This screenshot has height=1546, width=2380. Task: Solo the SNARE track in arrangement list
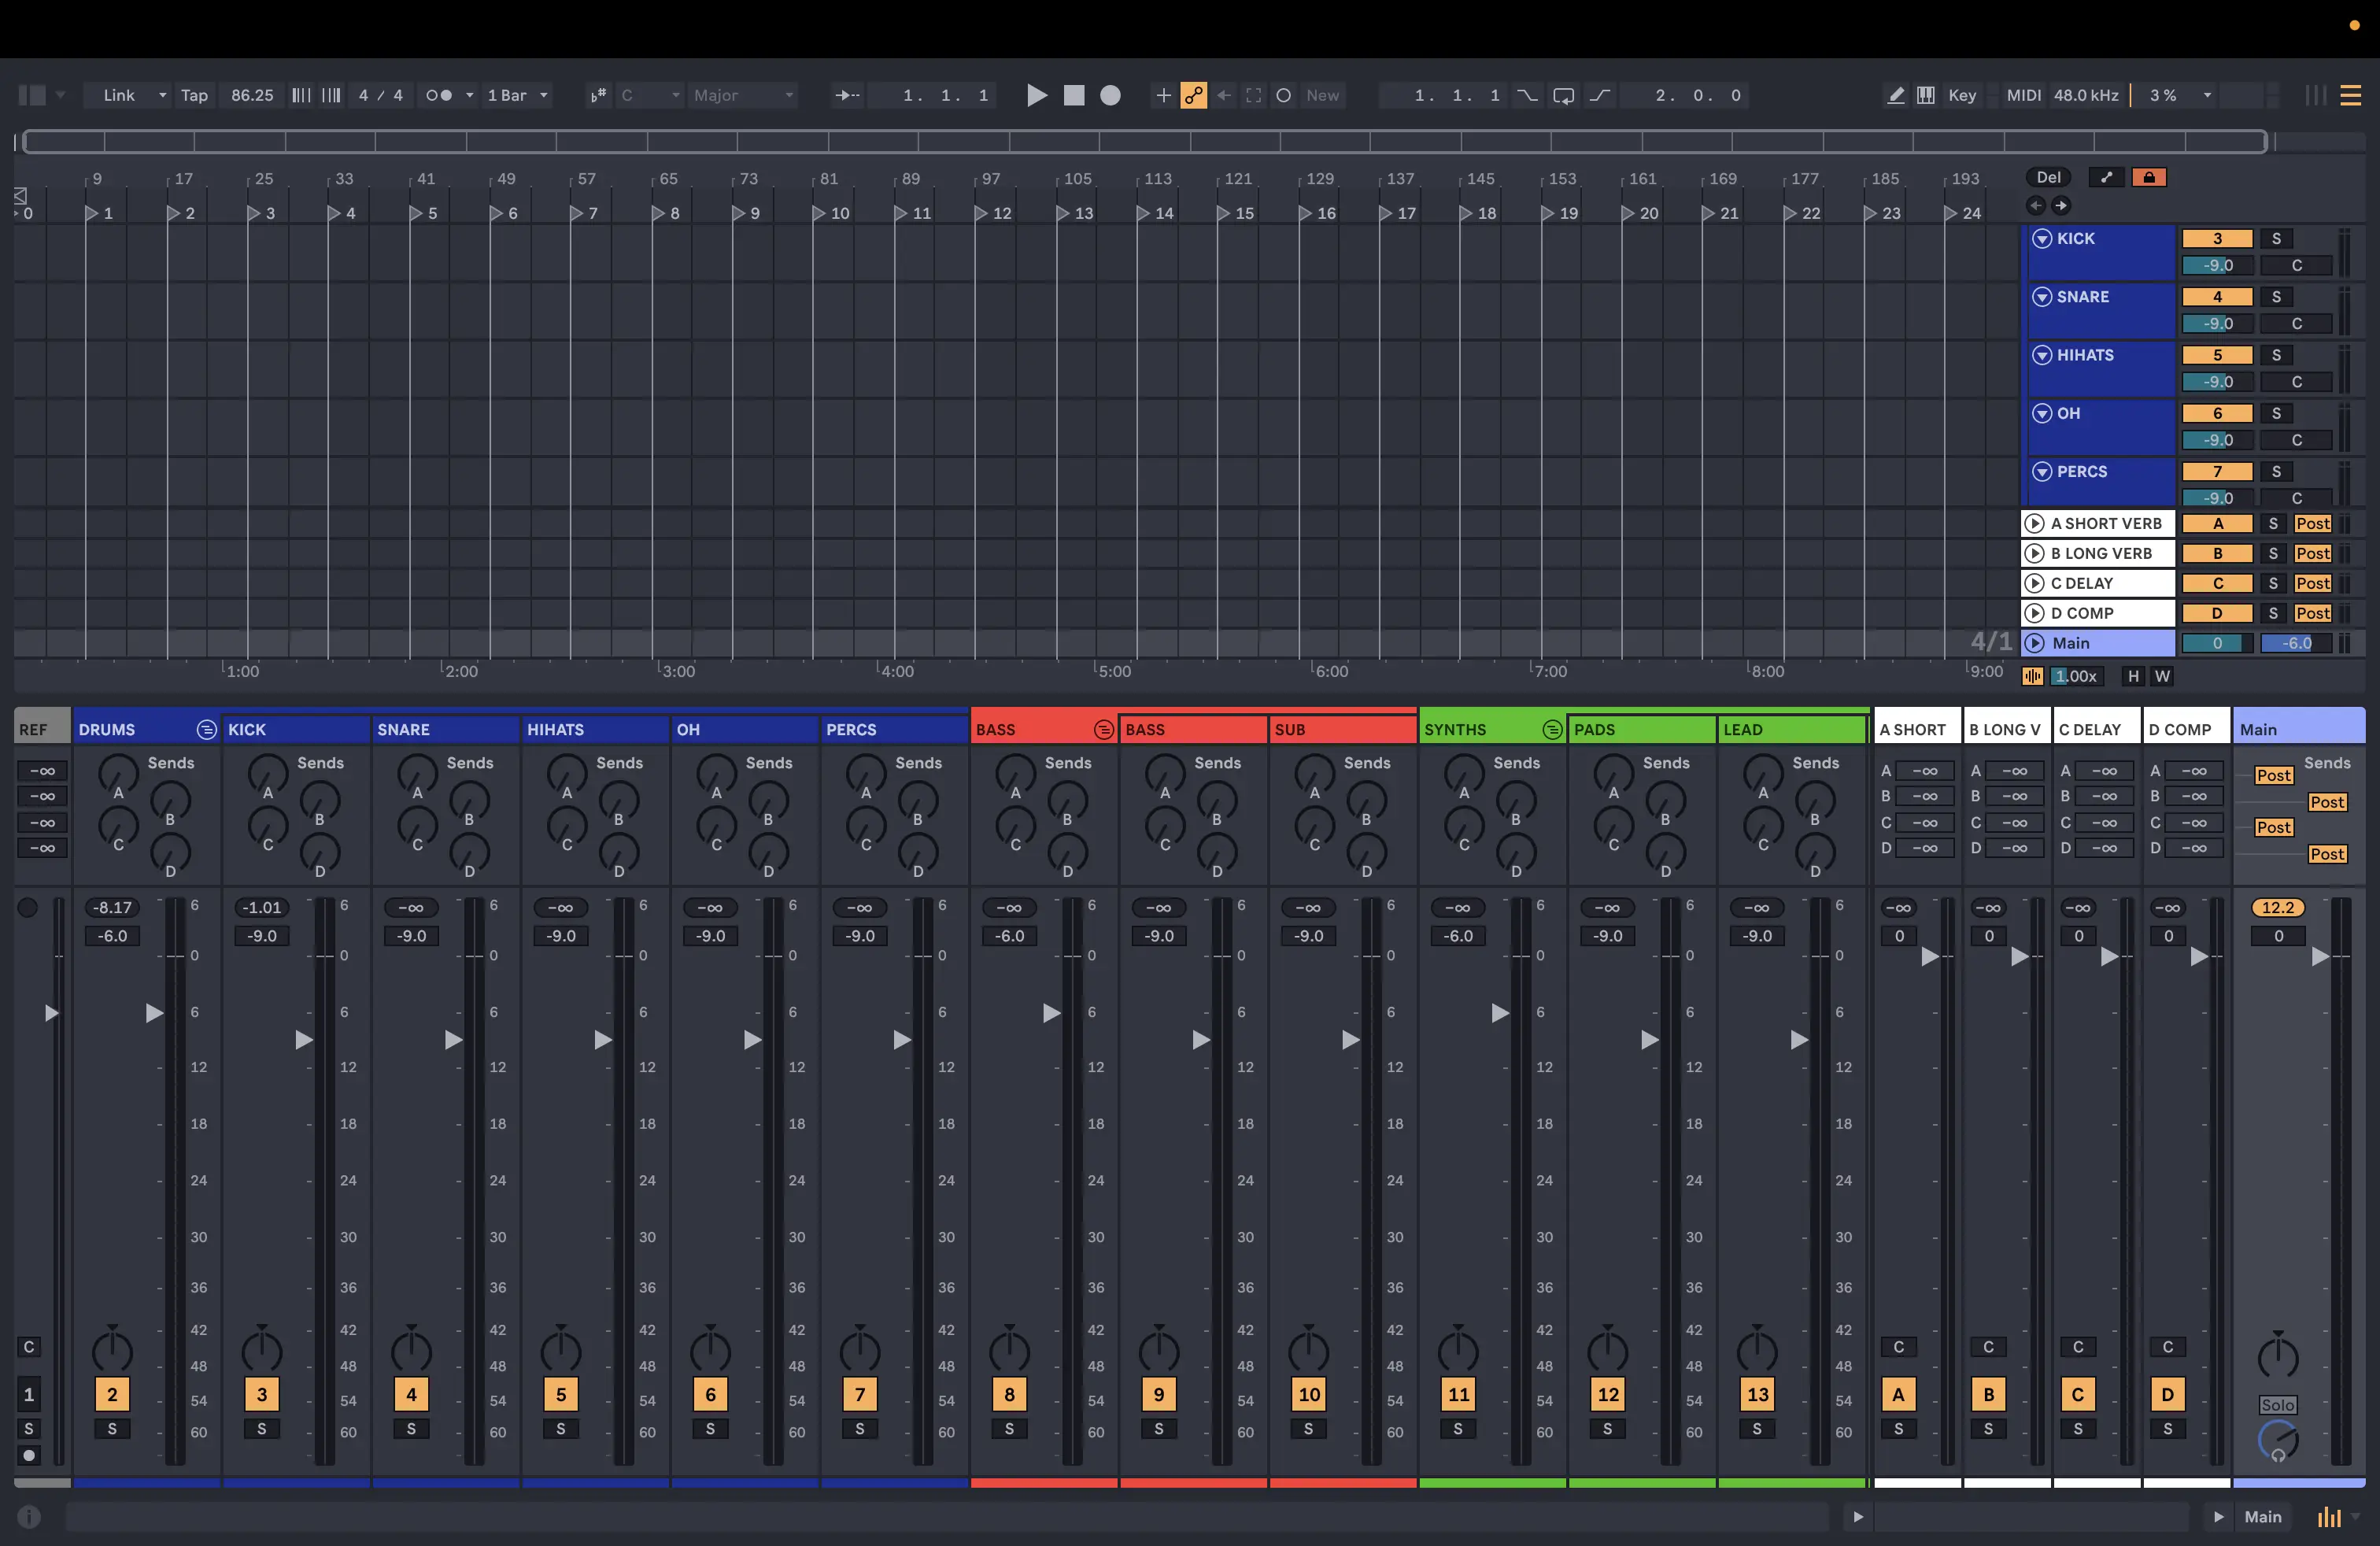pos(2277,296)
